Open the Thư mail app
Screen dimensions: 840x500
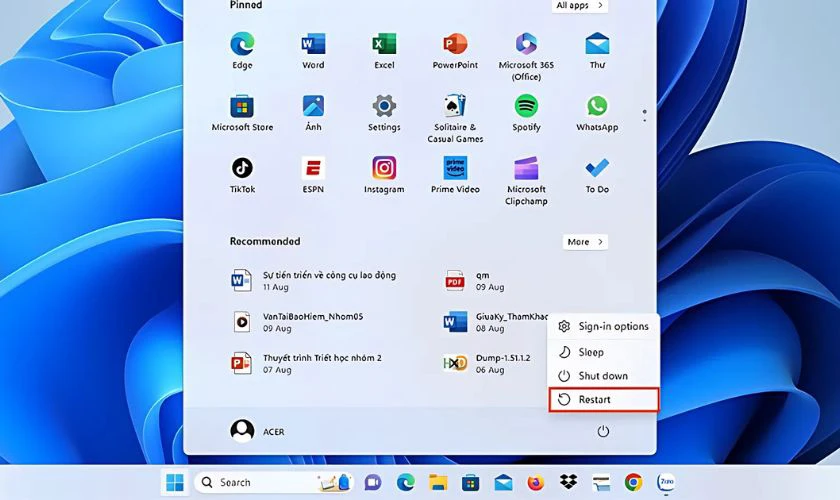click(x=597, y=50)
